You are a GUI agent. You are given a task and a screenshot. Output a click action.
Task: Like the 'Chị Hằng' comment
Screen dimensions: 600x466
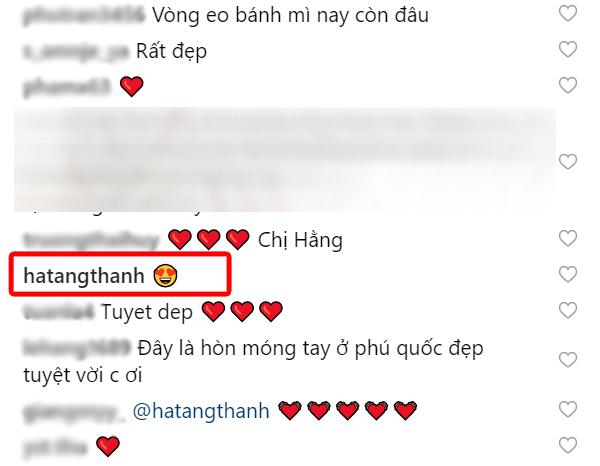tap(568, 239)
